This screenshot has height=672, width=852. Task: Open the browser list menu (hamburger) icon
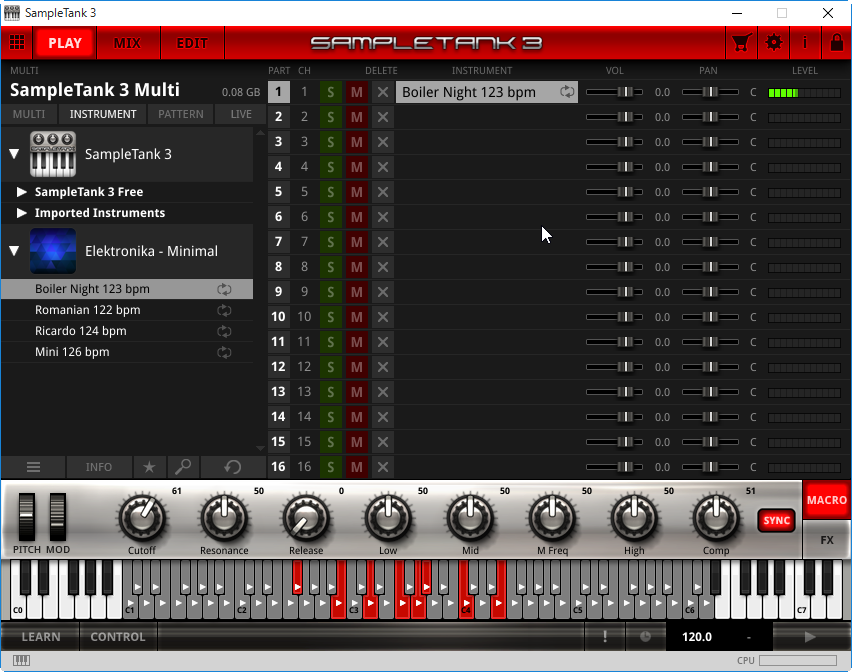point(34,467)
